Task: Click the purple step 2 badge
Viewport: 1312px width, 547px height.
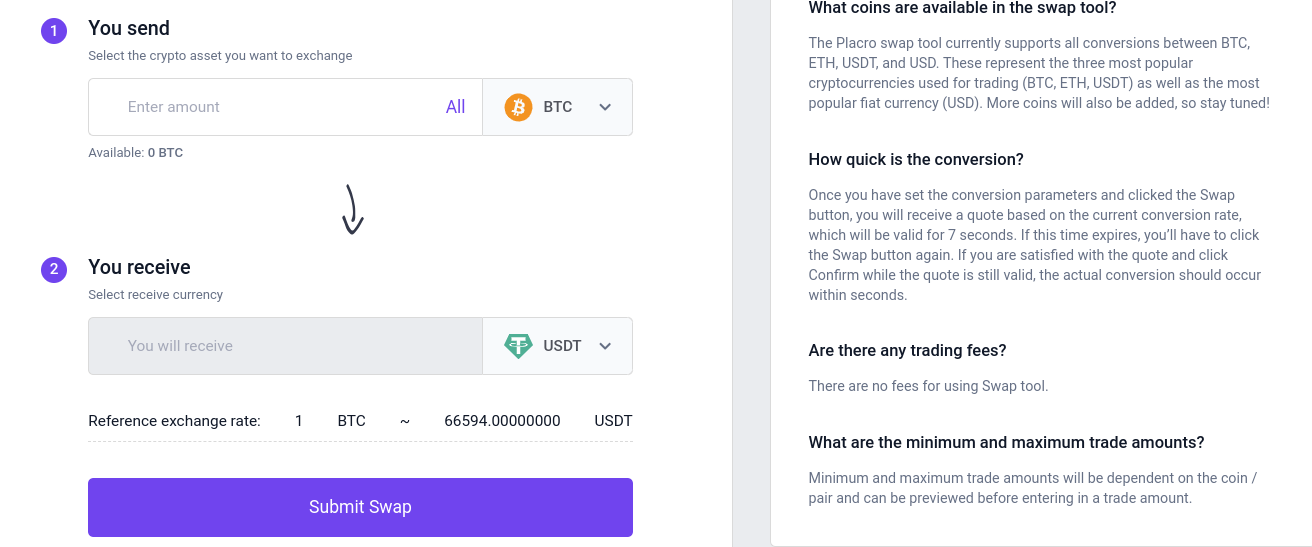Action: [x=53, y=270]
